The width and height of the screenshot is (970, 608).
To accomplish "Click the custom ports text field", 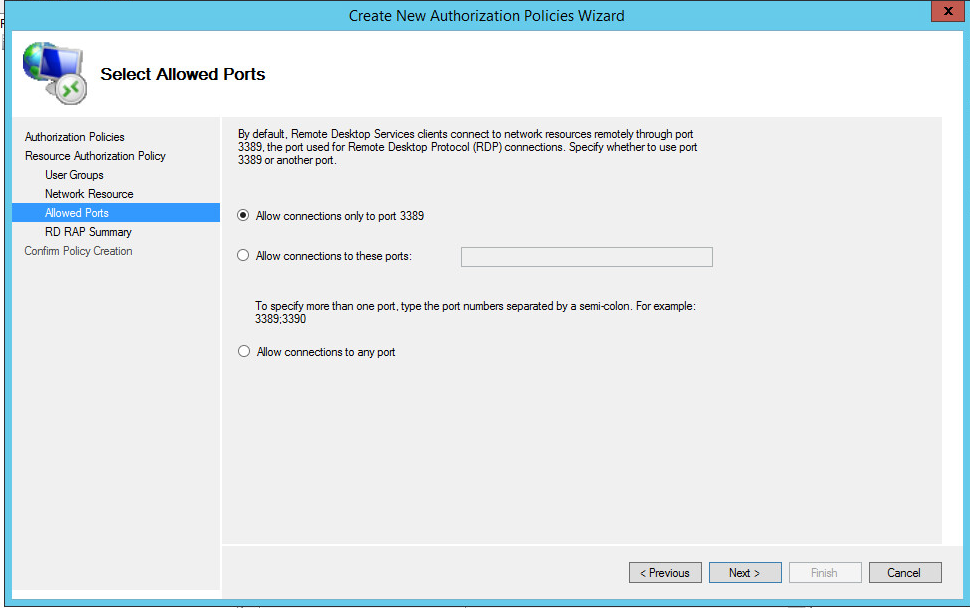I will point(586,257).
